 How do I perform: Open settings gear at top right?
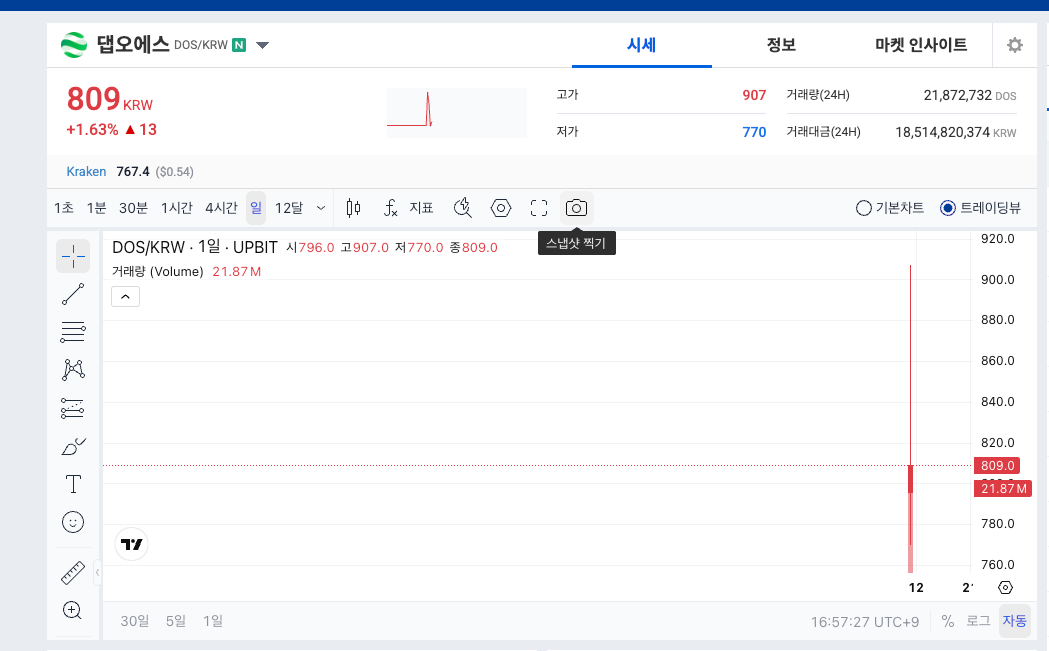click(1015, 45)
